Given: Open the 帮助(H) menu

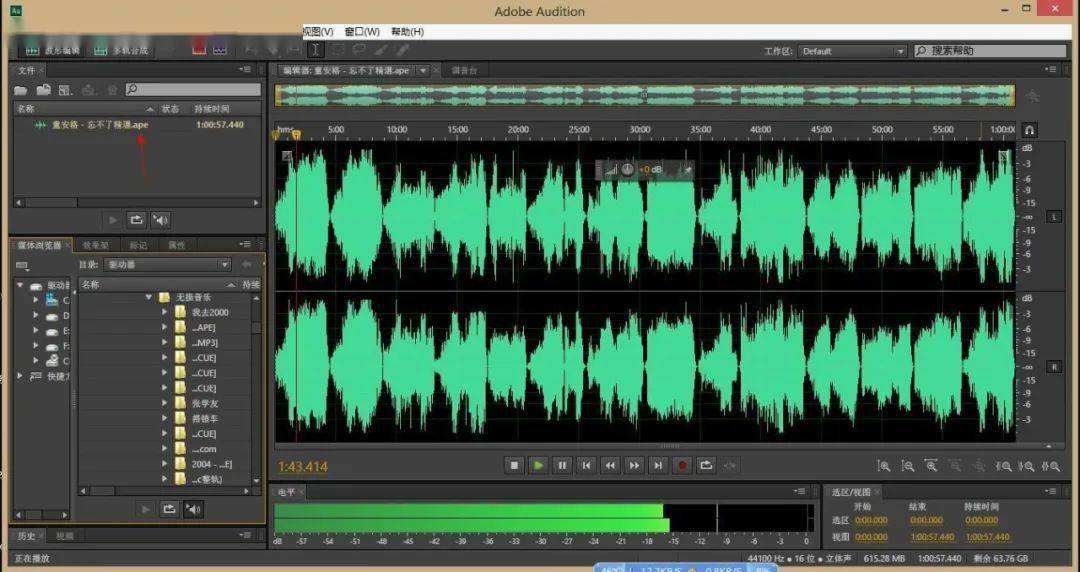Looking at the screenshot, I should click(x=407, y=32).
